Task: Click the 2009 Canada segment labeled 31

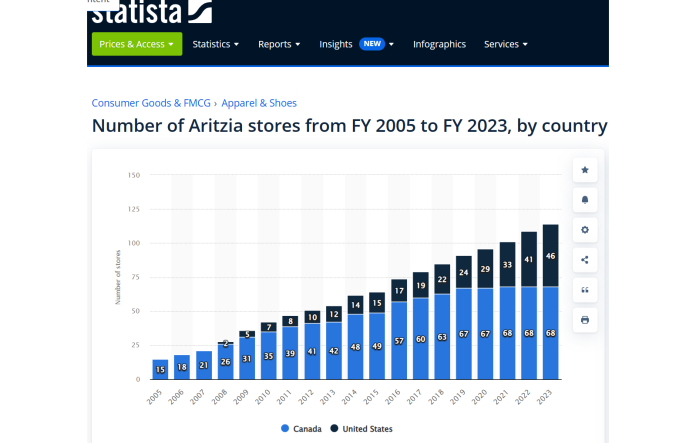Action: pyautogui.click(x=247, y=359)
